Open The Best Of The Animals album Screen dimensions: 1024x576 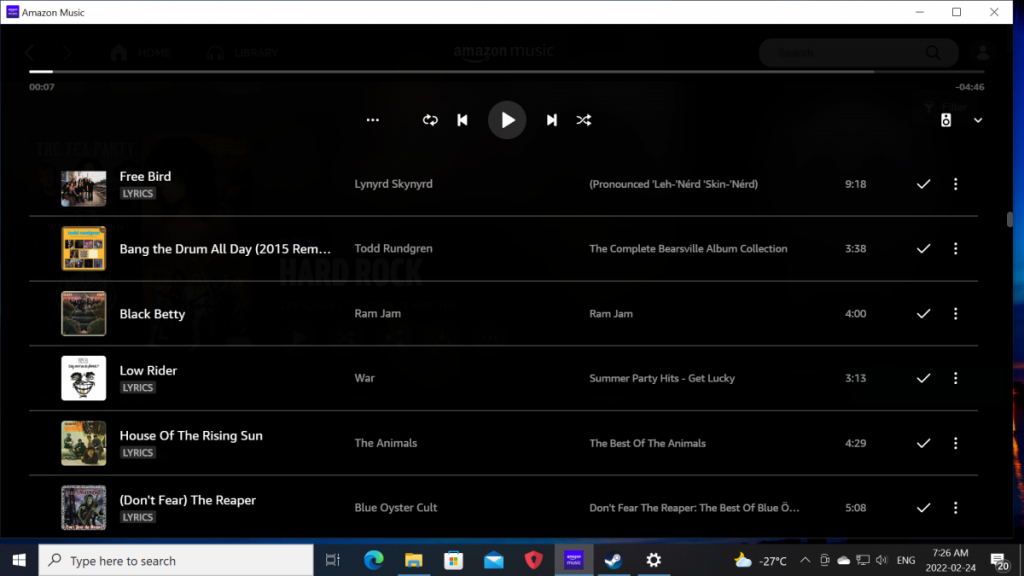647,443
